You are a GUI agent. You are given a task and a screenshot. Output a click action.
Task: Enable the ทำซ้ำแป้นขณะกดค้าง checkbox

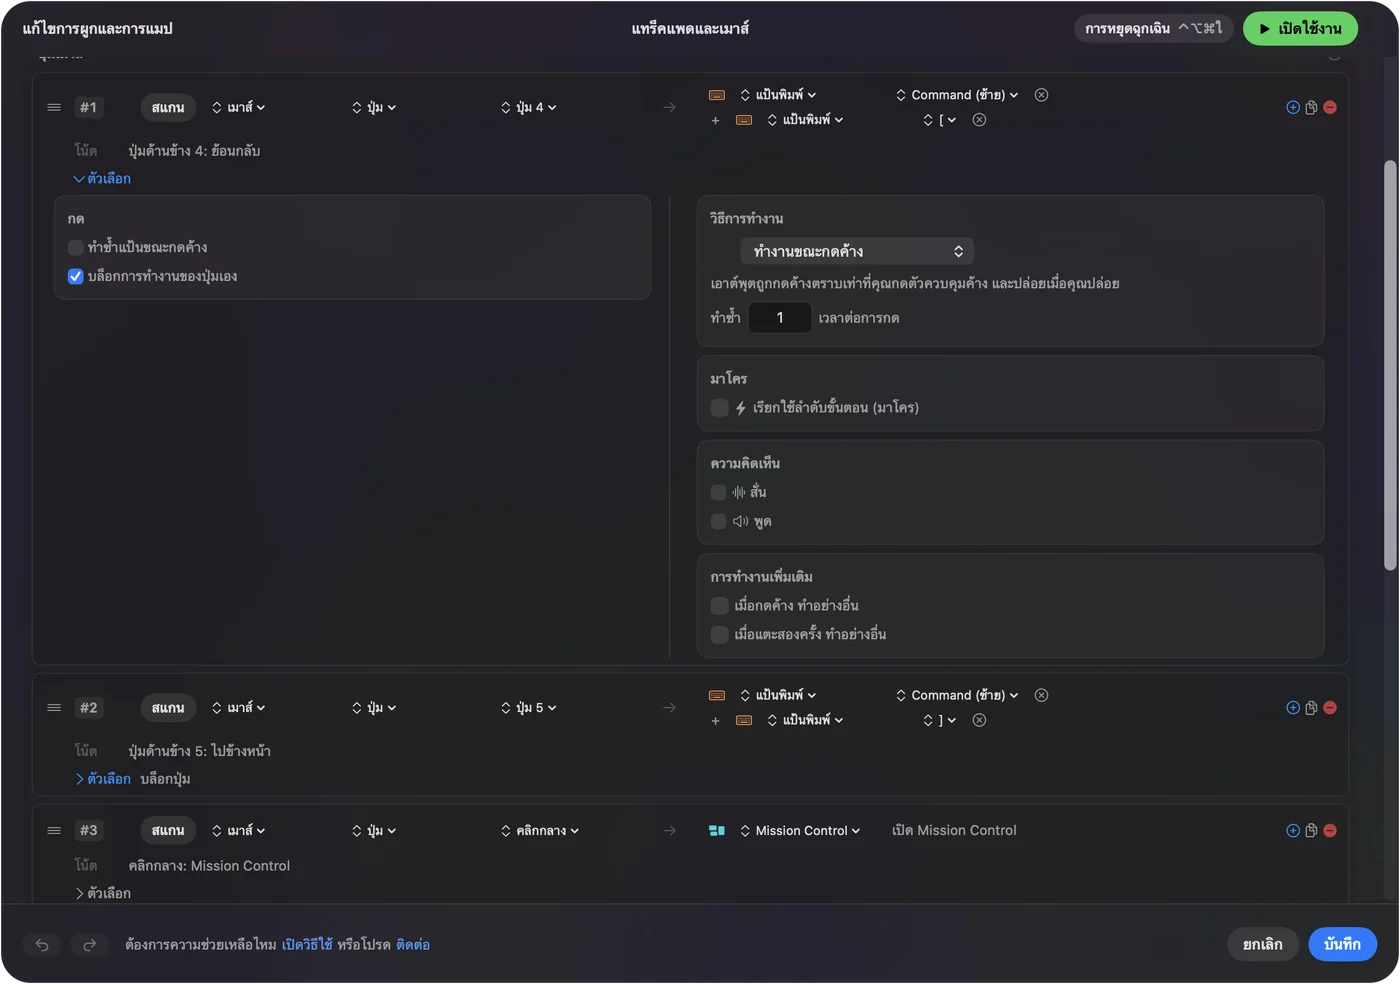(75, 247)
